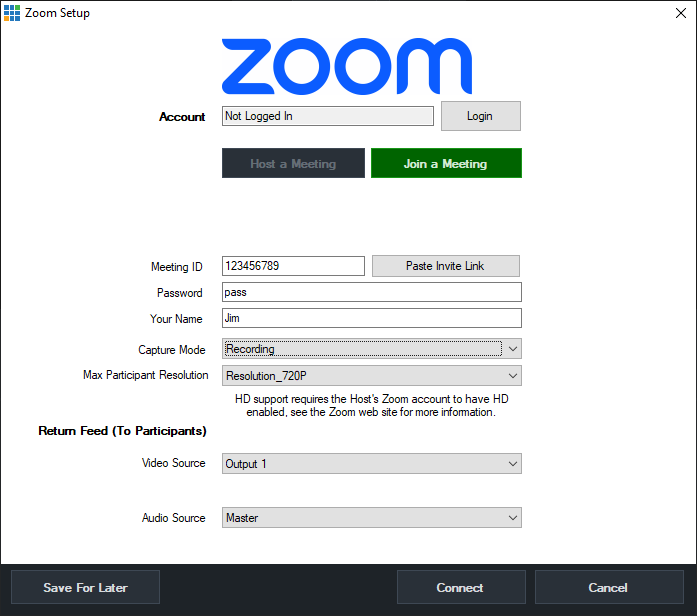Open the Capture Mode dropdown

(371, 349)
